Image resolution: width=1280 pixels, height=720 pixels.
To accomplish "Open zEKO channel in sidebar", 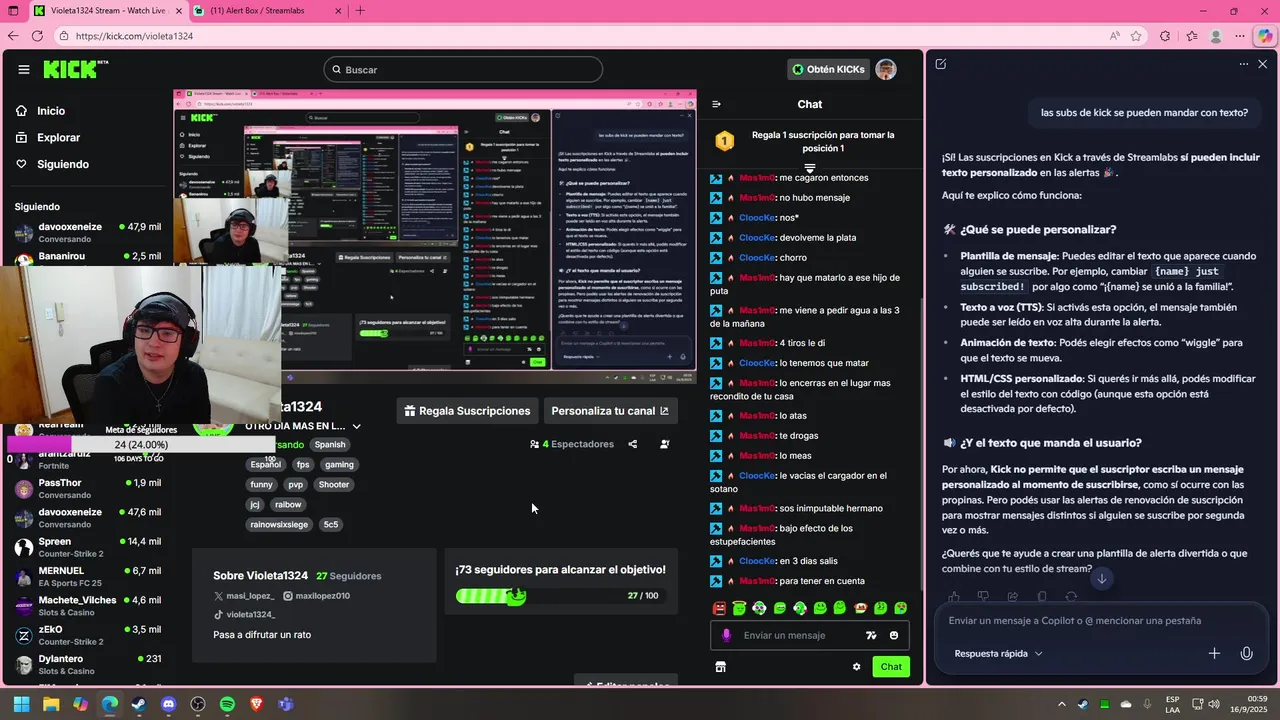I will click(x=88, y=635).
